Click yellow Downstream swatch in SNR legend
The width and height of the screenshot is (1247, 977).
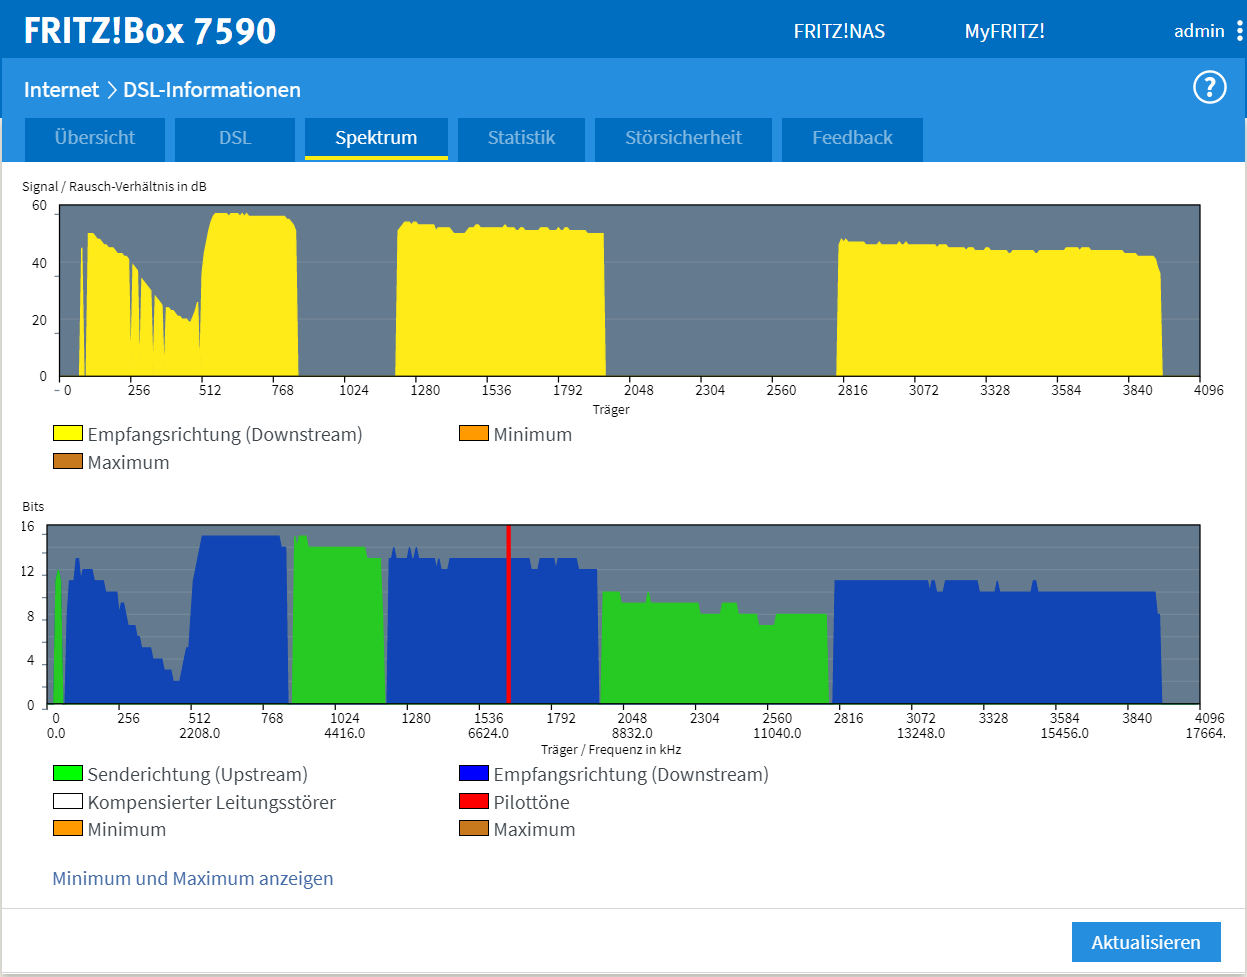click(68, 433)
